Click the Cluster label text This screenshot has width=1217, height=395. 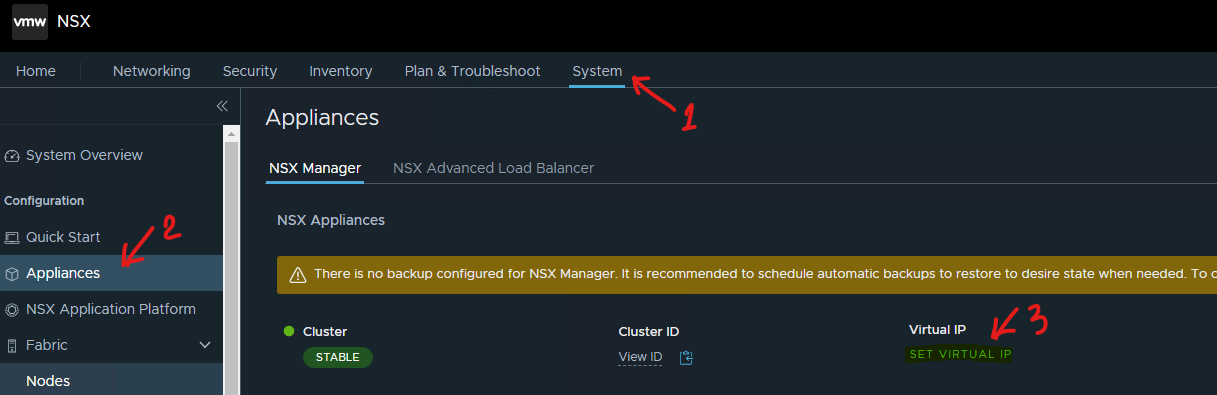click(x=325, y=331)
